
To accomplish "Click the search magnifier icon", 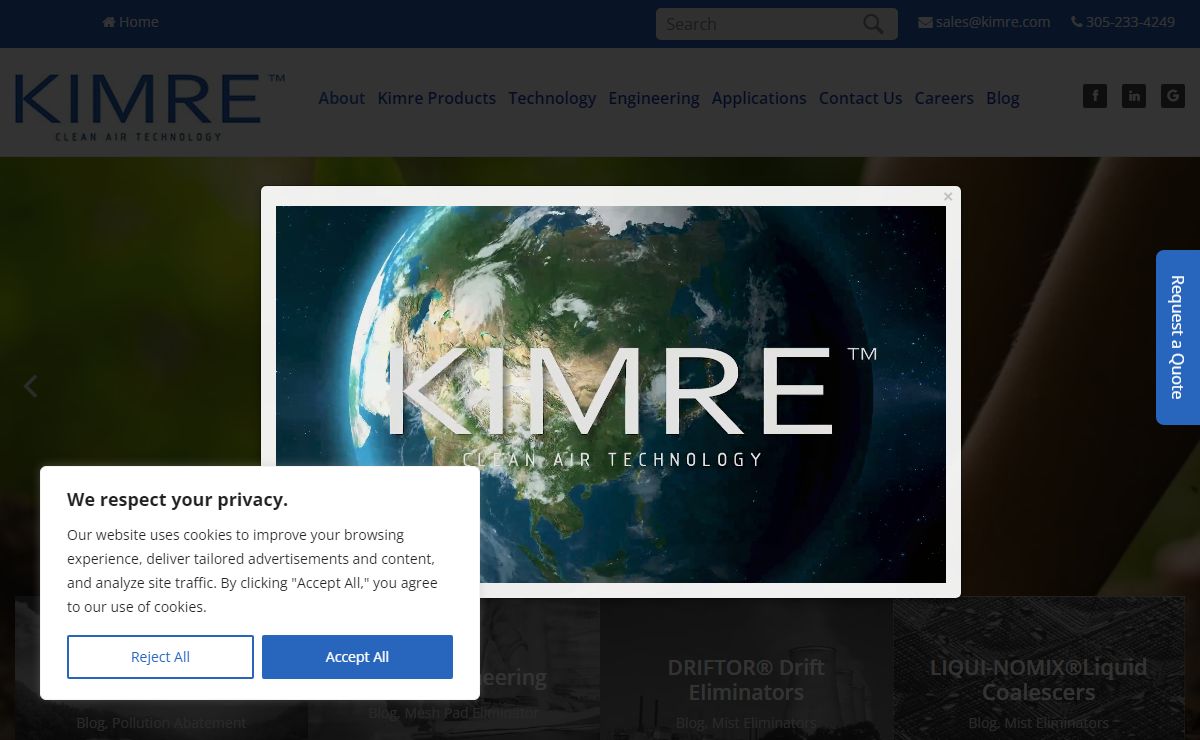I will 873,24.
